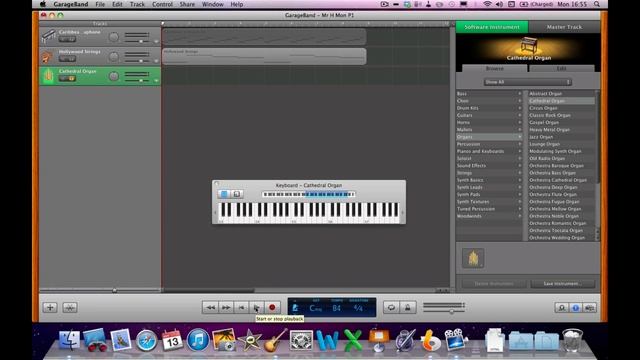This screenshot has height=360, width=640.
Task: Select Classic Rock Organ instrument
Action: pyautogui.click(x=561, y=115)
